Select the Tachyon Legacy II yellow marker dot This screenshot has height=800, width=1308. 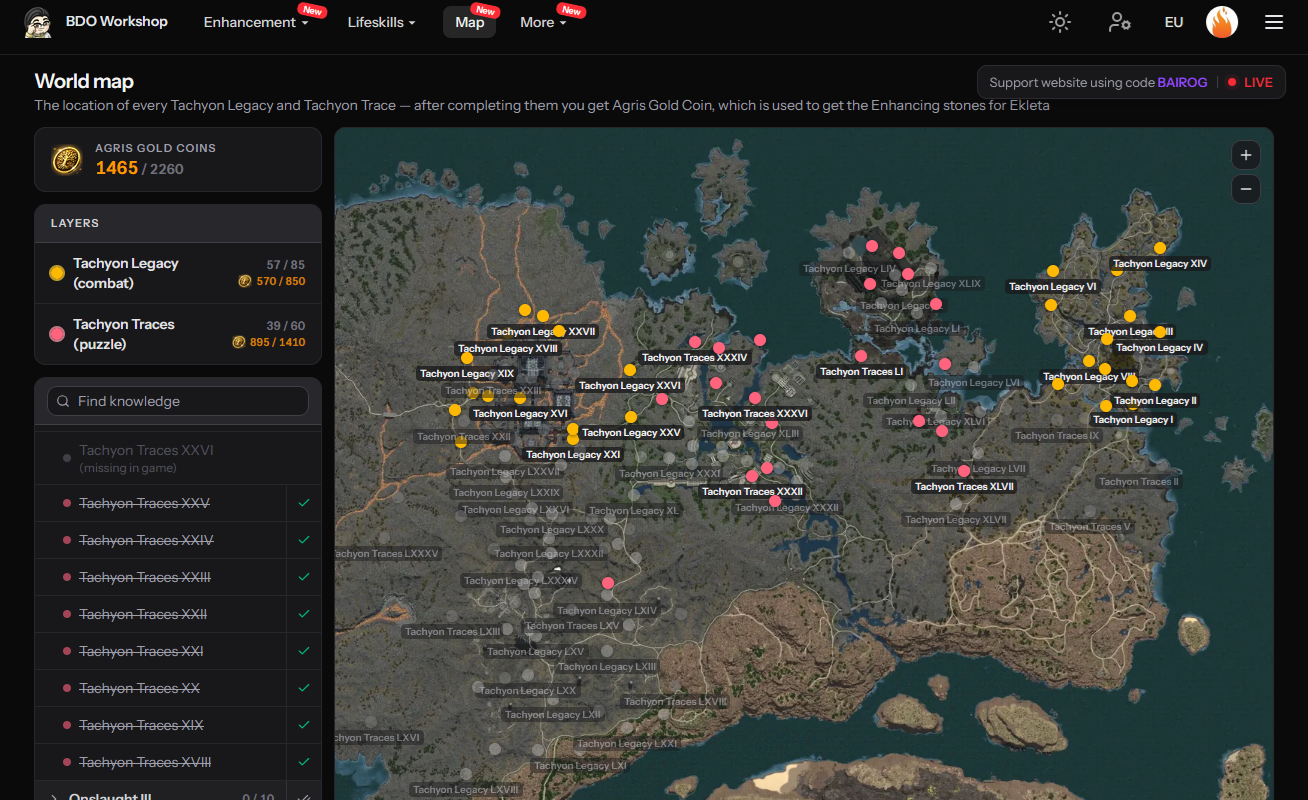[x=1155, y=385]
